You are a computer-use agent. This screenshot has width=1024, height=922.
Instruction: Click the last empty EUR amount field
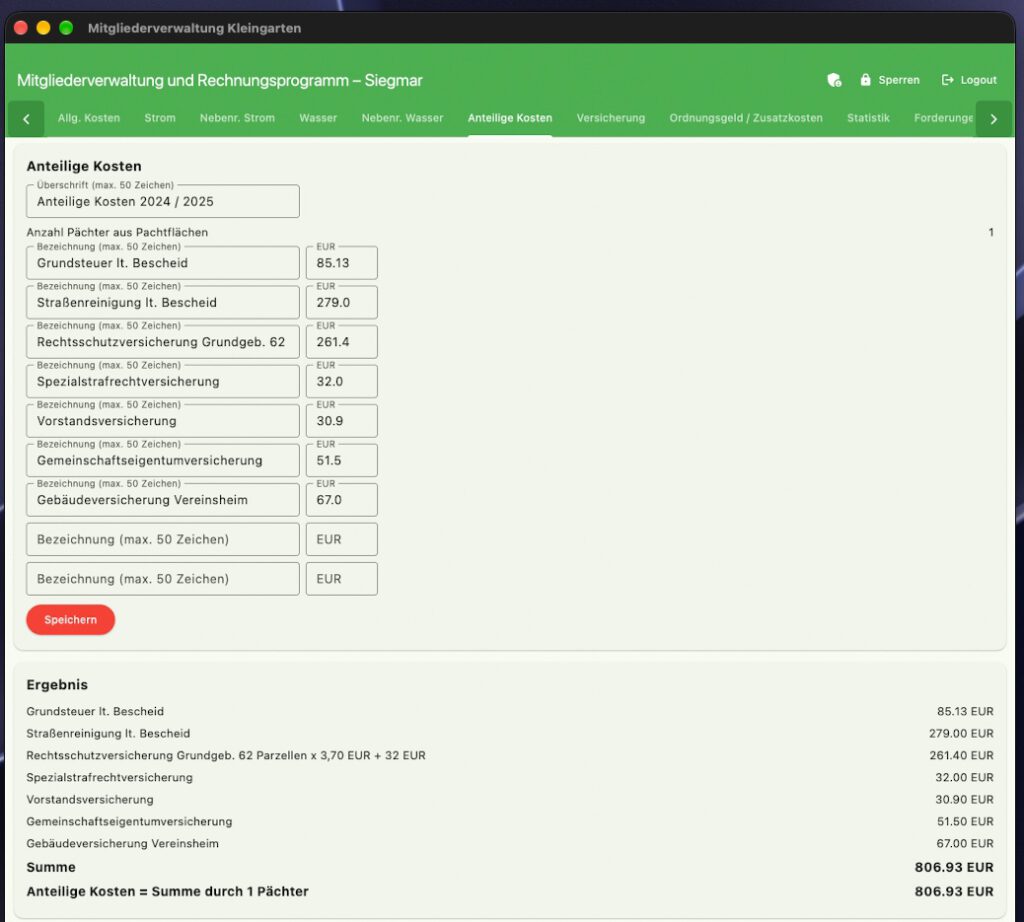[x=342, y=579]
